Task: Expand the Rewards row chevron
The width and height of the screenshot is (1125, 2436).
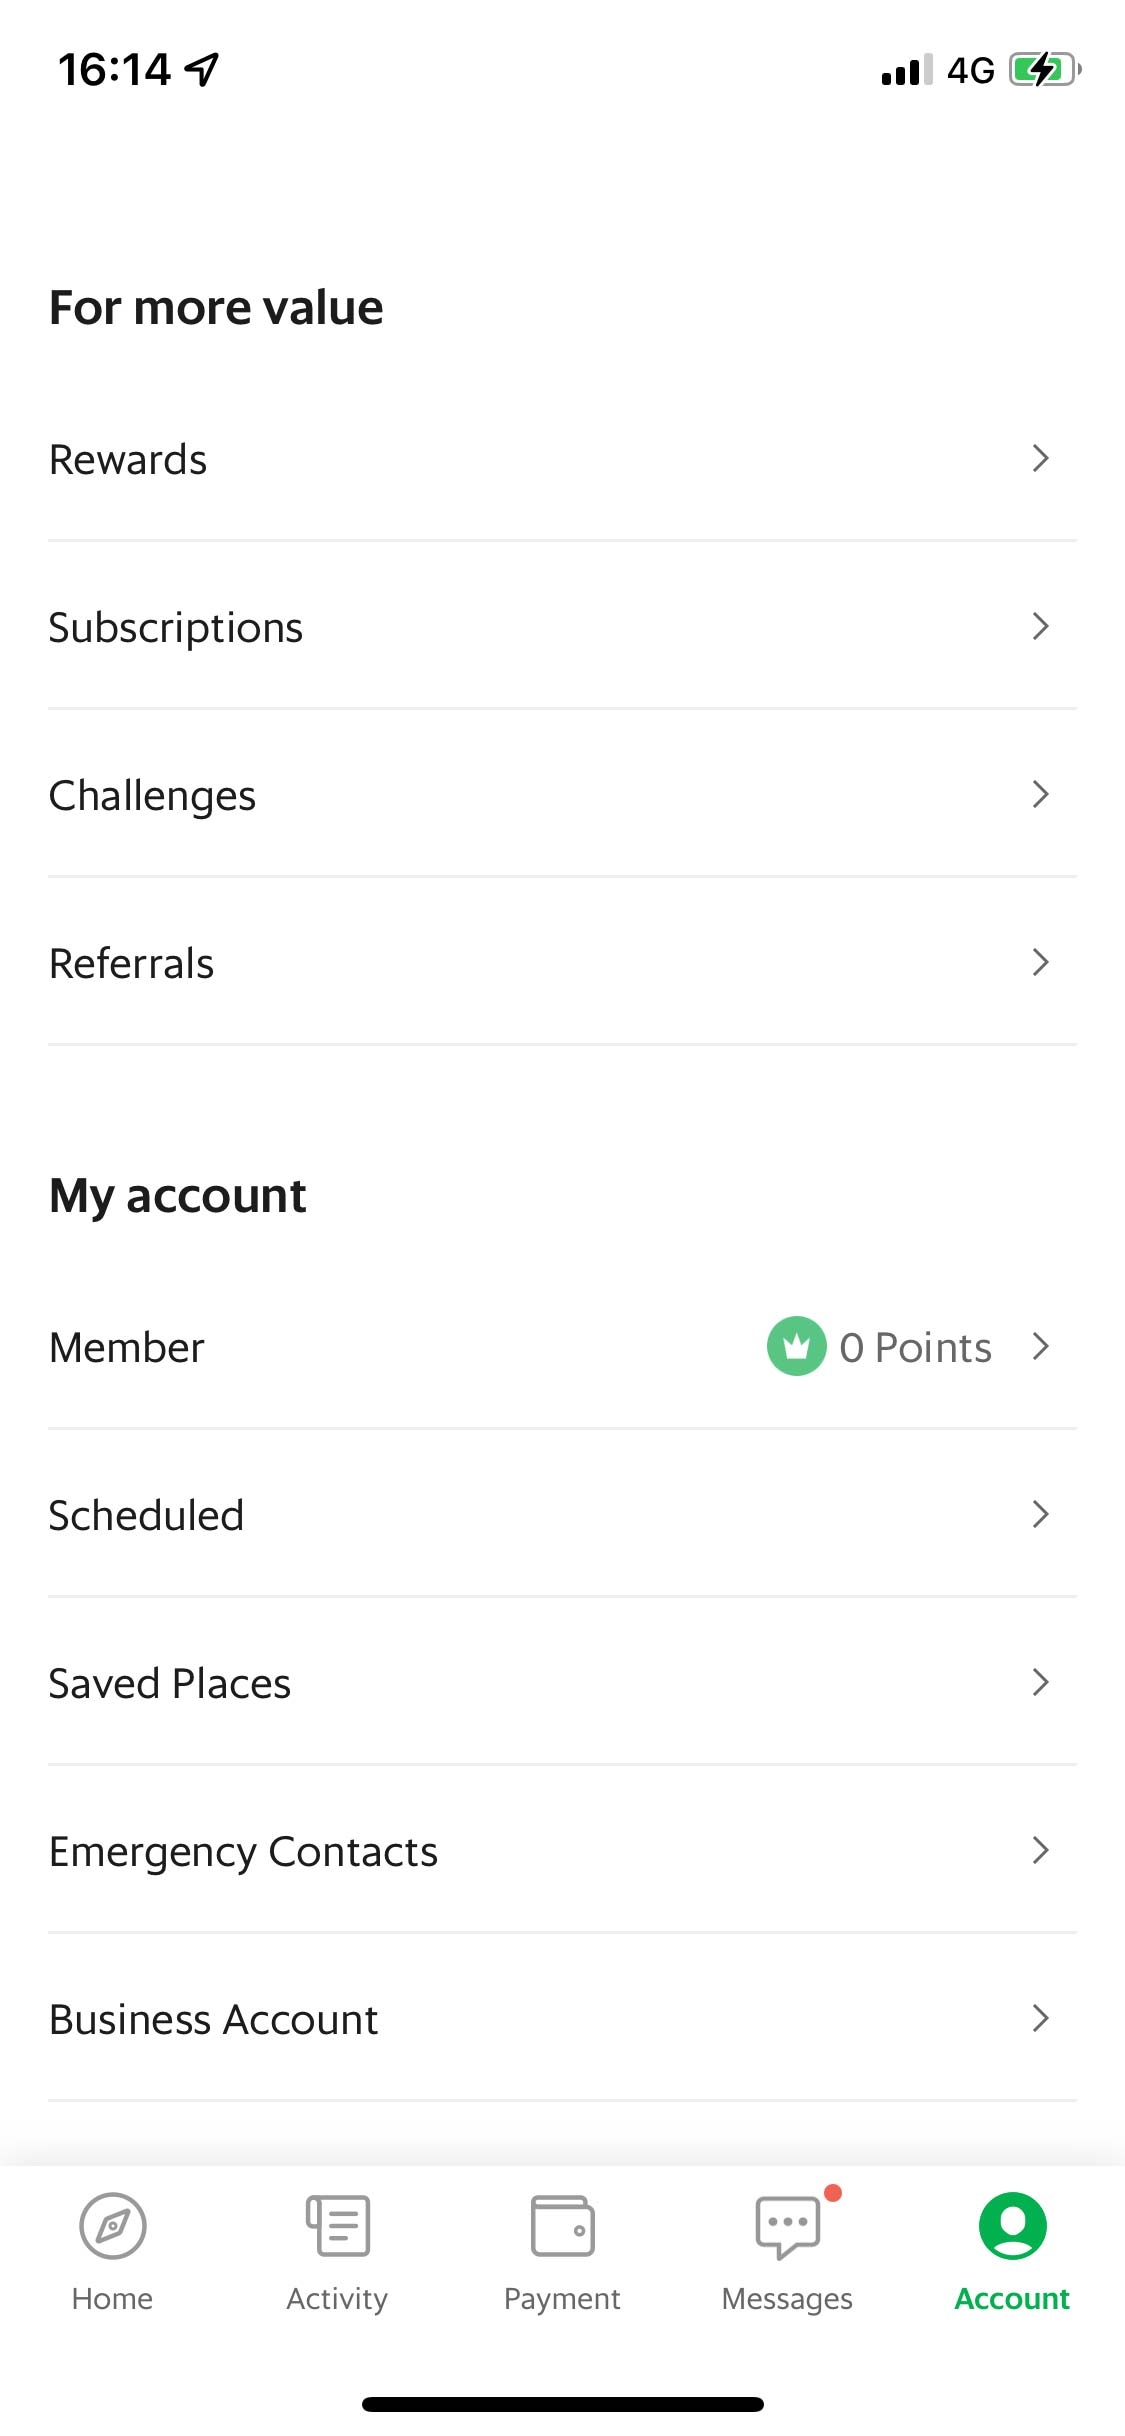Action: tap(1040, 458)
